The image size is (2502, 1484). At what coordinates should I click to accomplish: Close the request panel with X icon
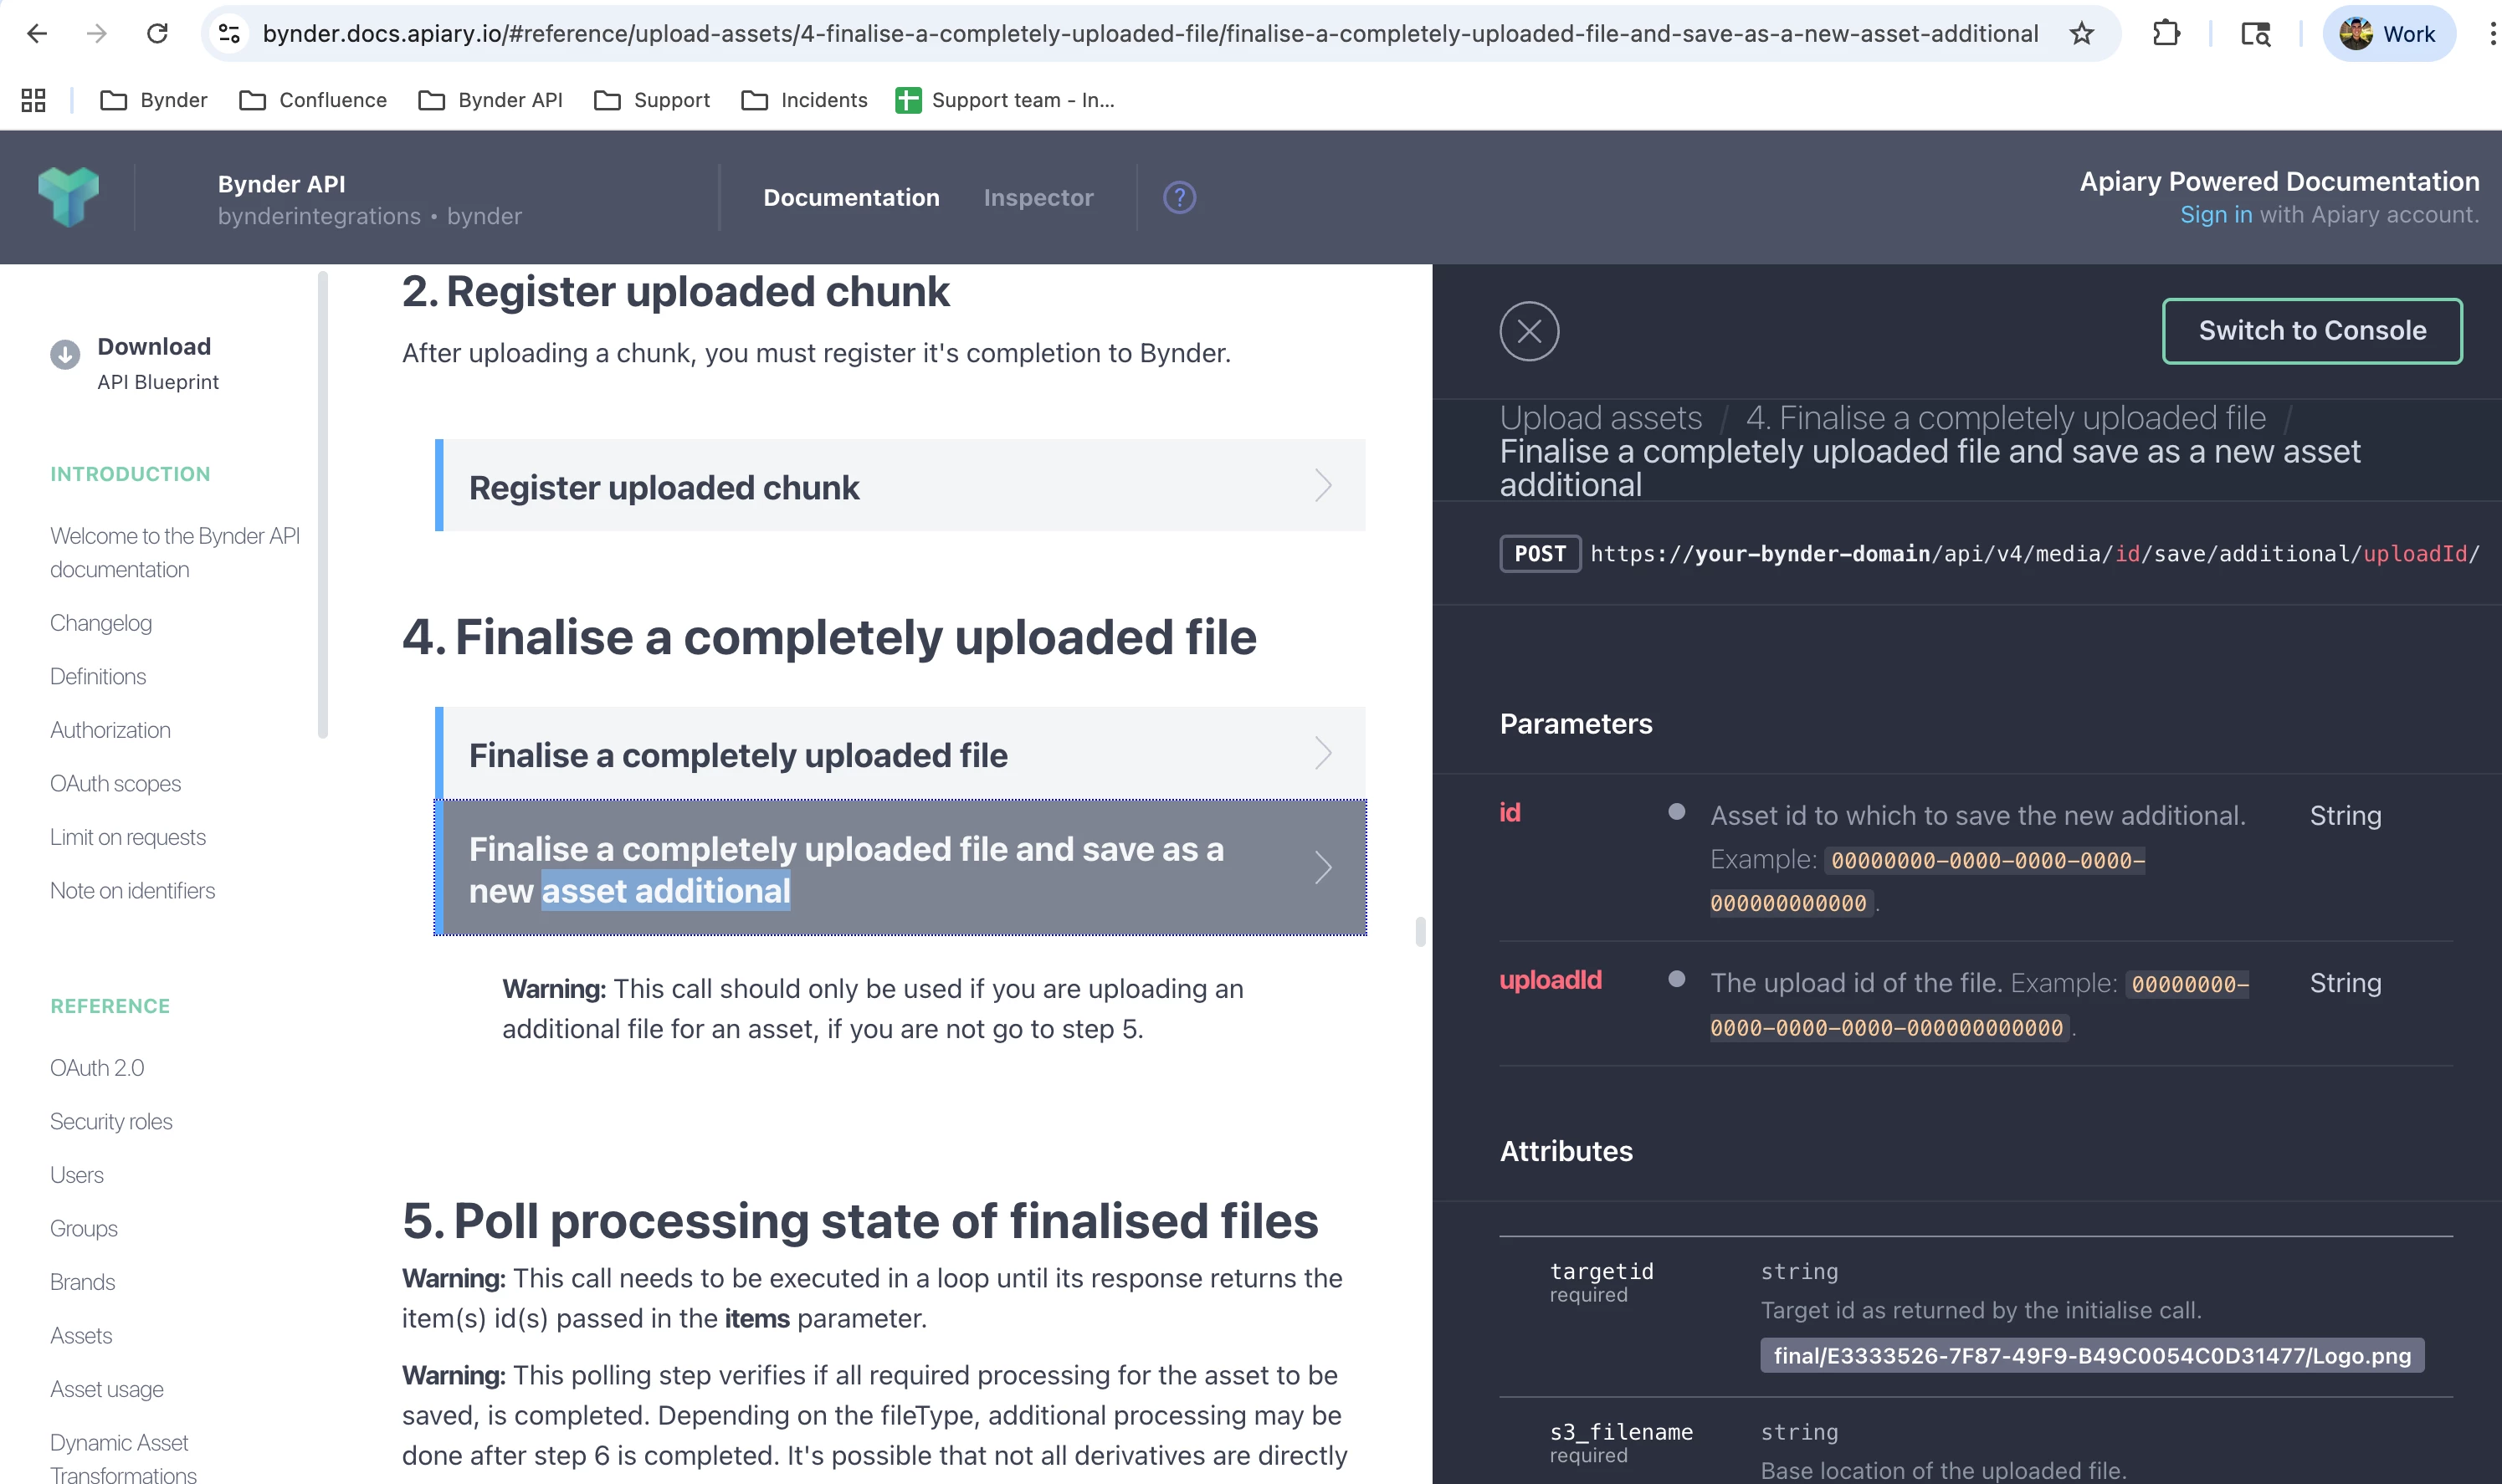(x=1528, y=331)
